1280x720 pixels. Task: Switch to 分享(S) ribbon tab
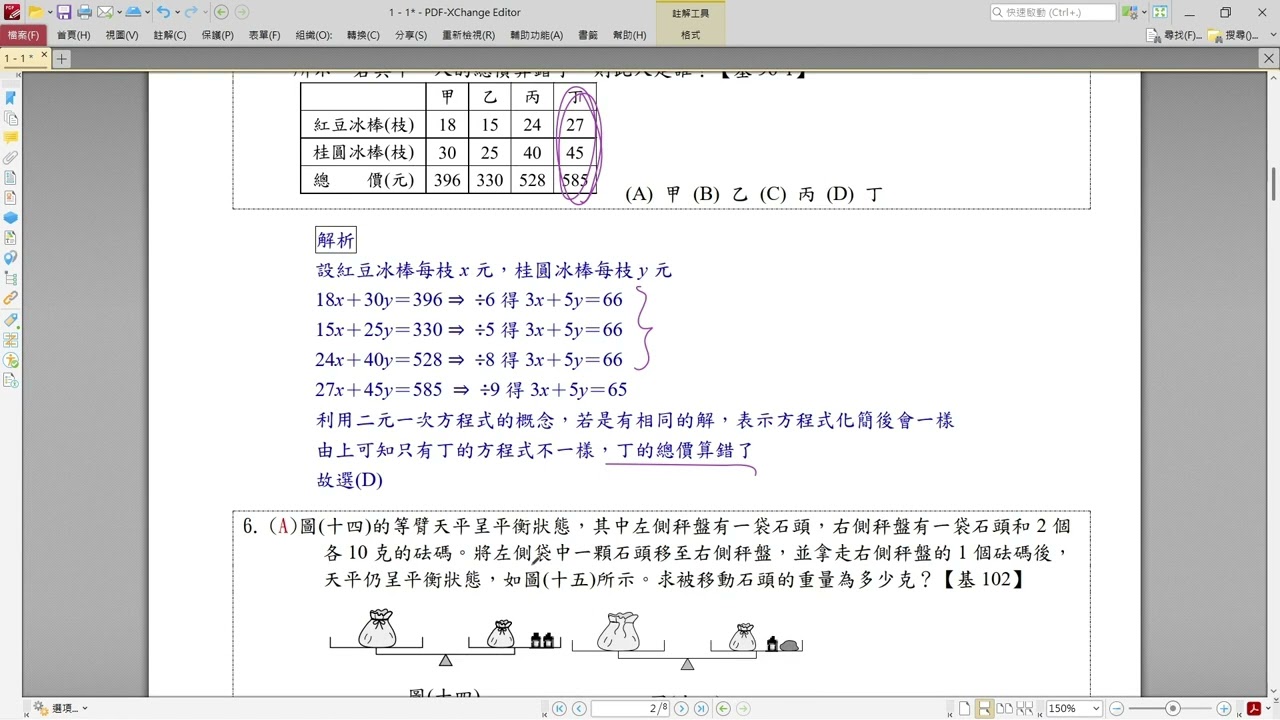coord(411,35)
